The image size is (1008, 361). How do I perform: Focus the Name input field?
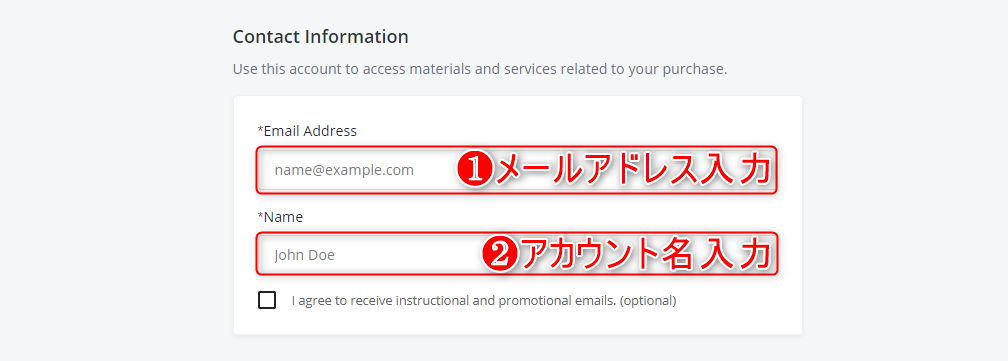click(x=517, y=254)
